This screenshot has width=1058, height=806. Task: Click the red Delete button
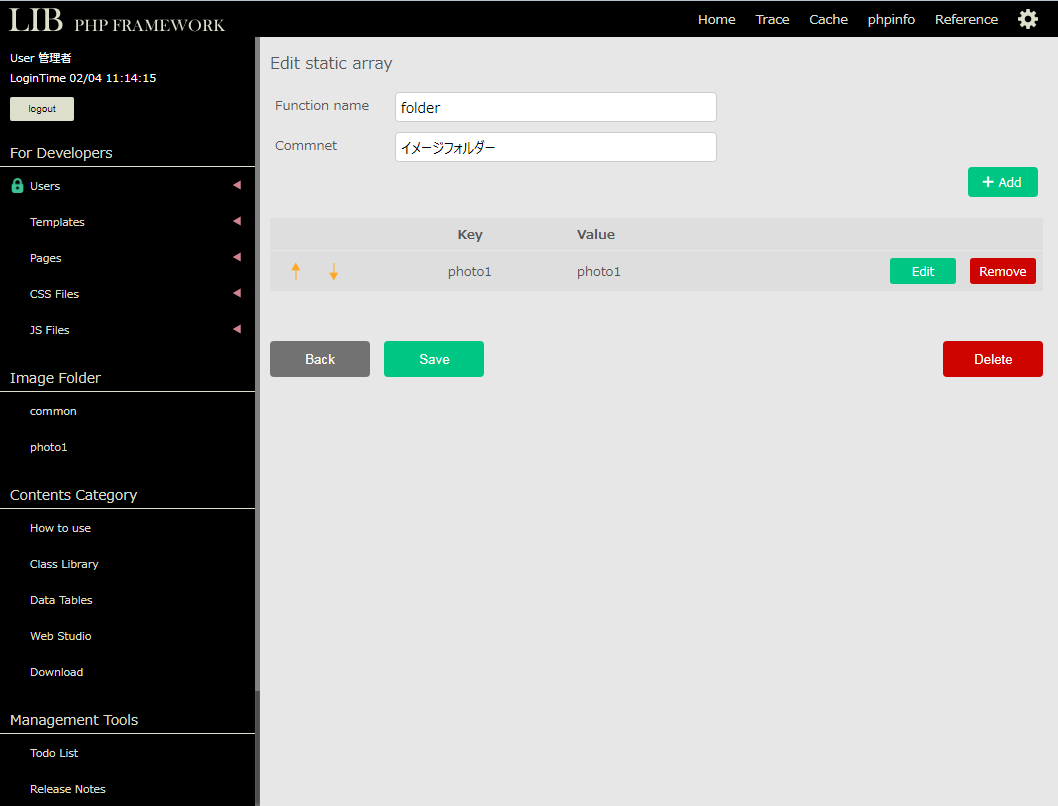coord(992,359)
